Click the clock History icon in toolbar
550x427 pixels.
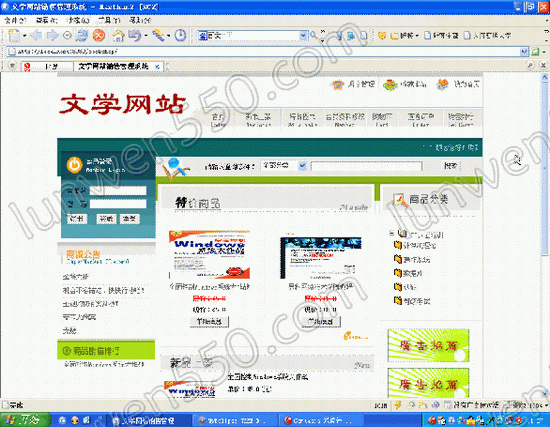(180, 35)
